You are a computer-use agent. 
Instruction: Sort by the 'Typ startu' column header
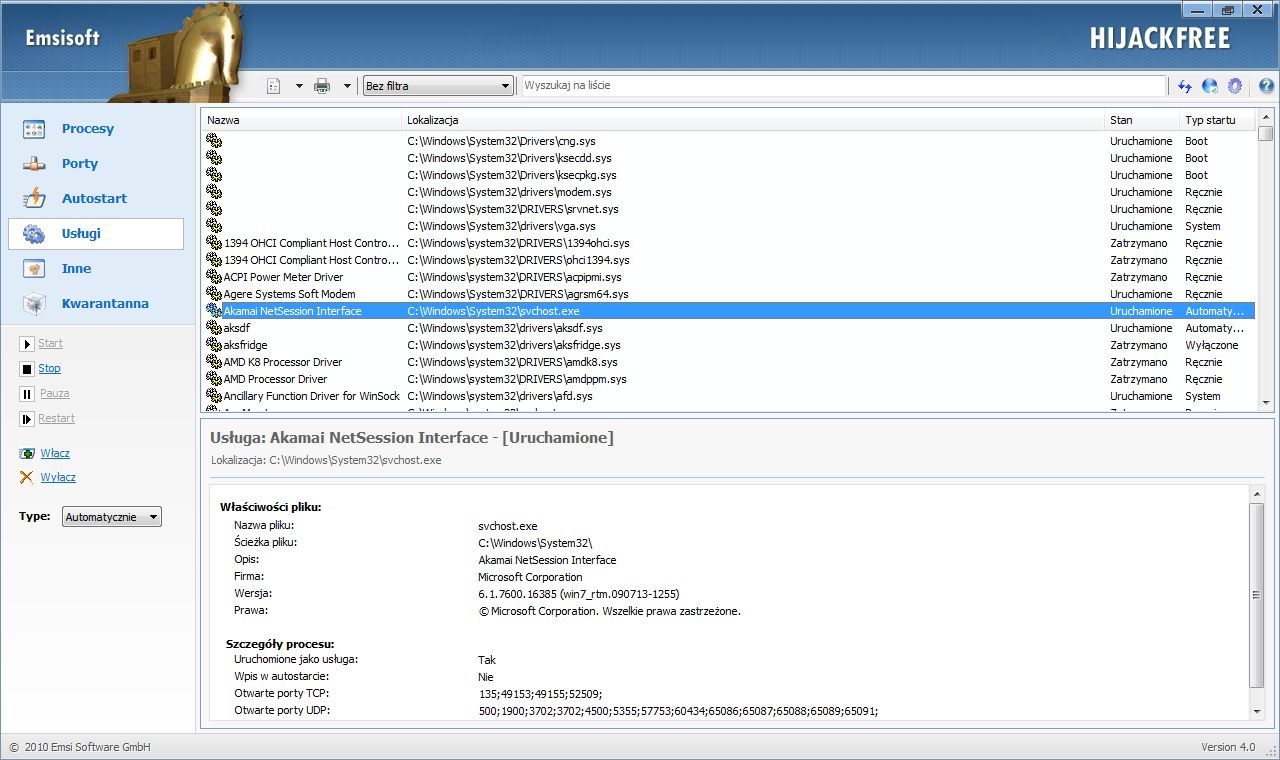(x=1217, y=120)
